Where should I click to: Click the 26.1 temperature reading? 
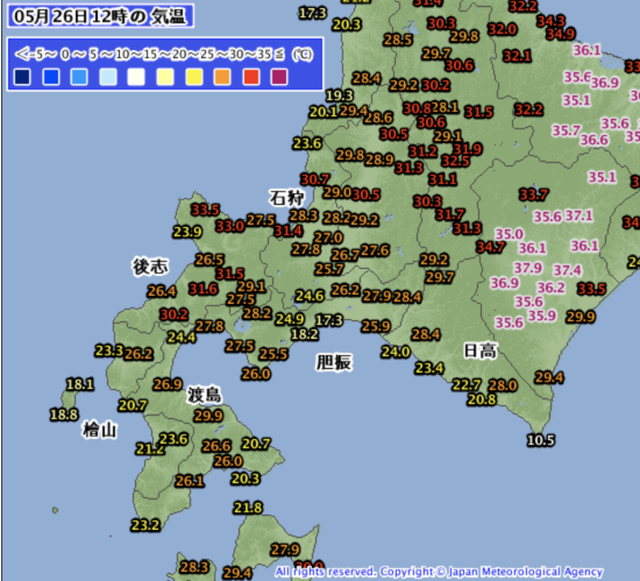(189, 481)
